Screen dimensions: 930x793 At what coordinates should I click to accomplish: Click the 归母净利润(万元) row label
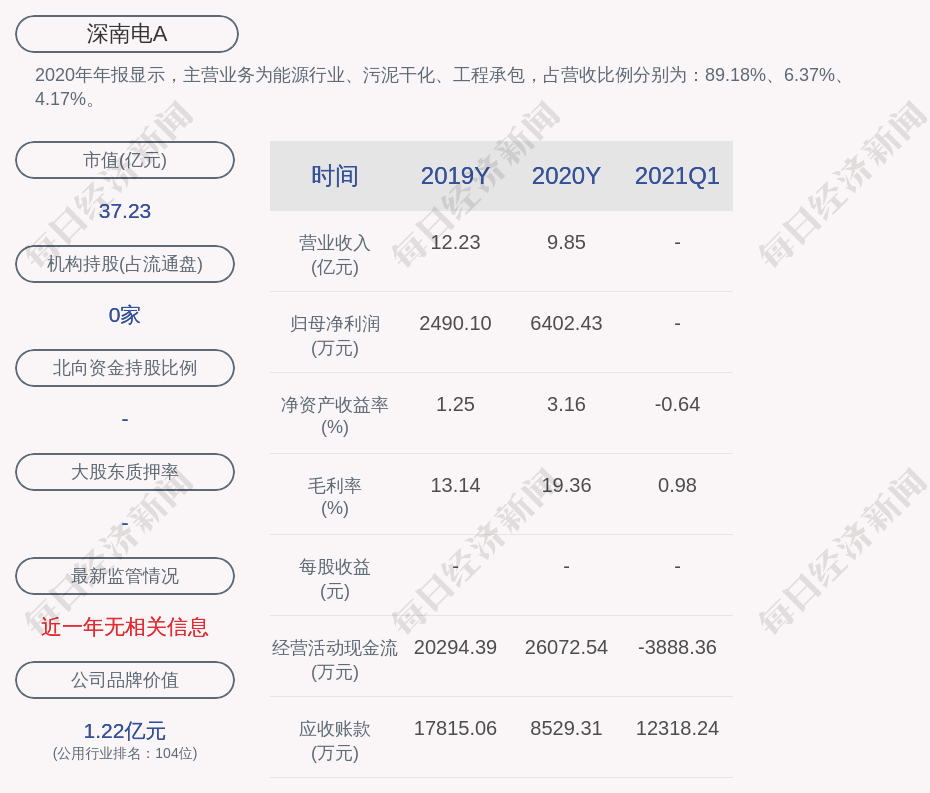(335, 336)
